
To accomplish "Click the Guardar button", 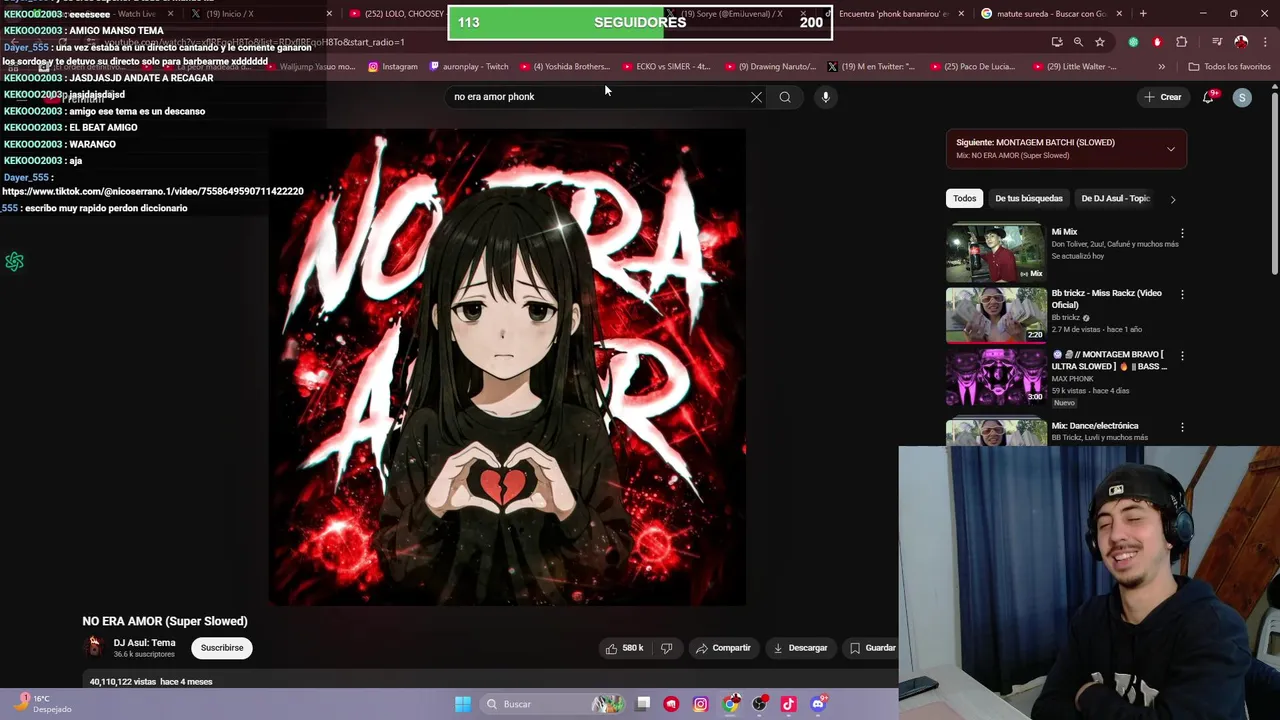I will 873,648.
